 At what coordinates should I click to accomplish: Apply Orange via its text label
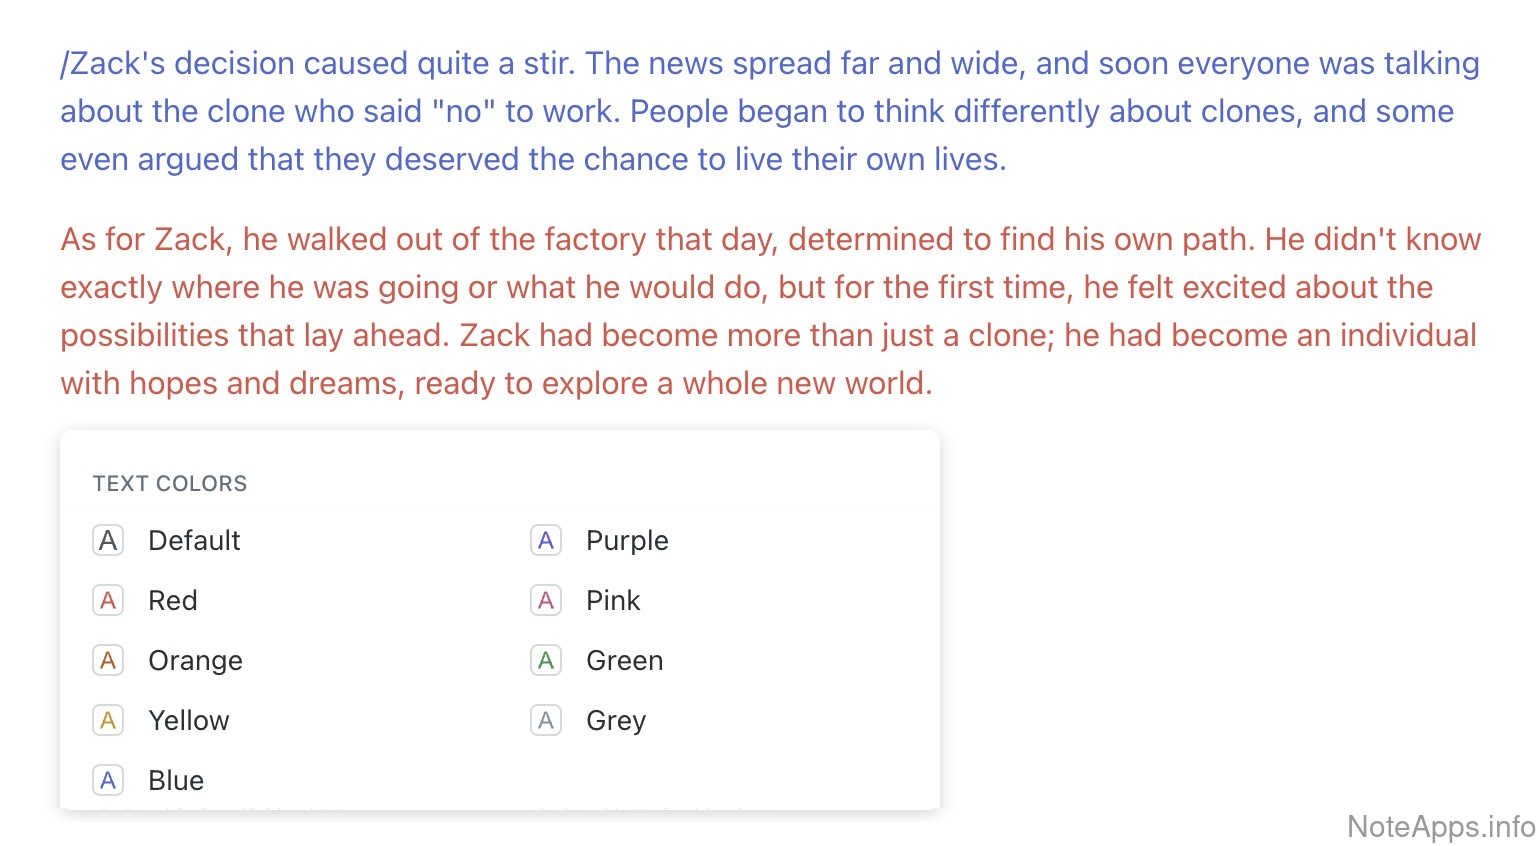[195, 661]
